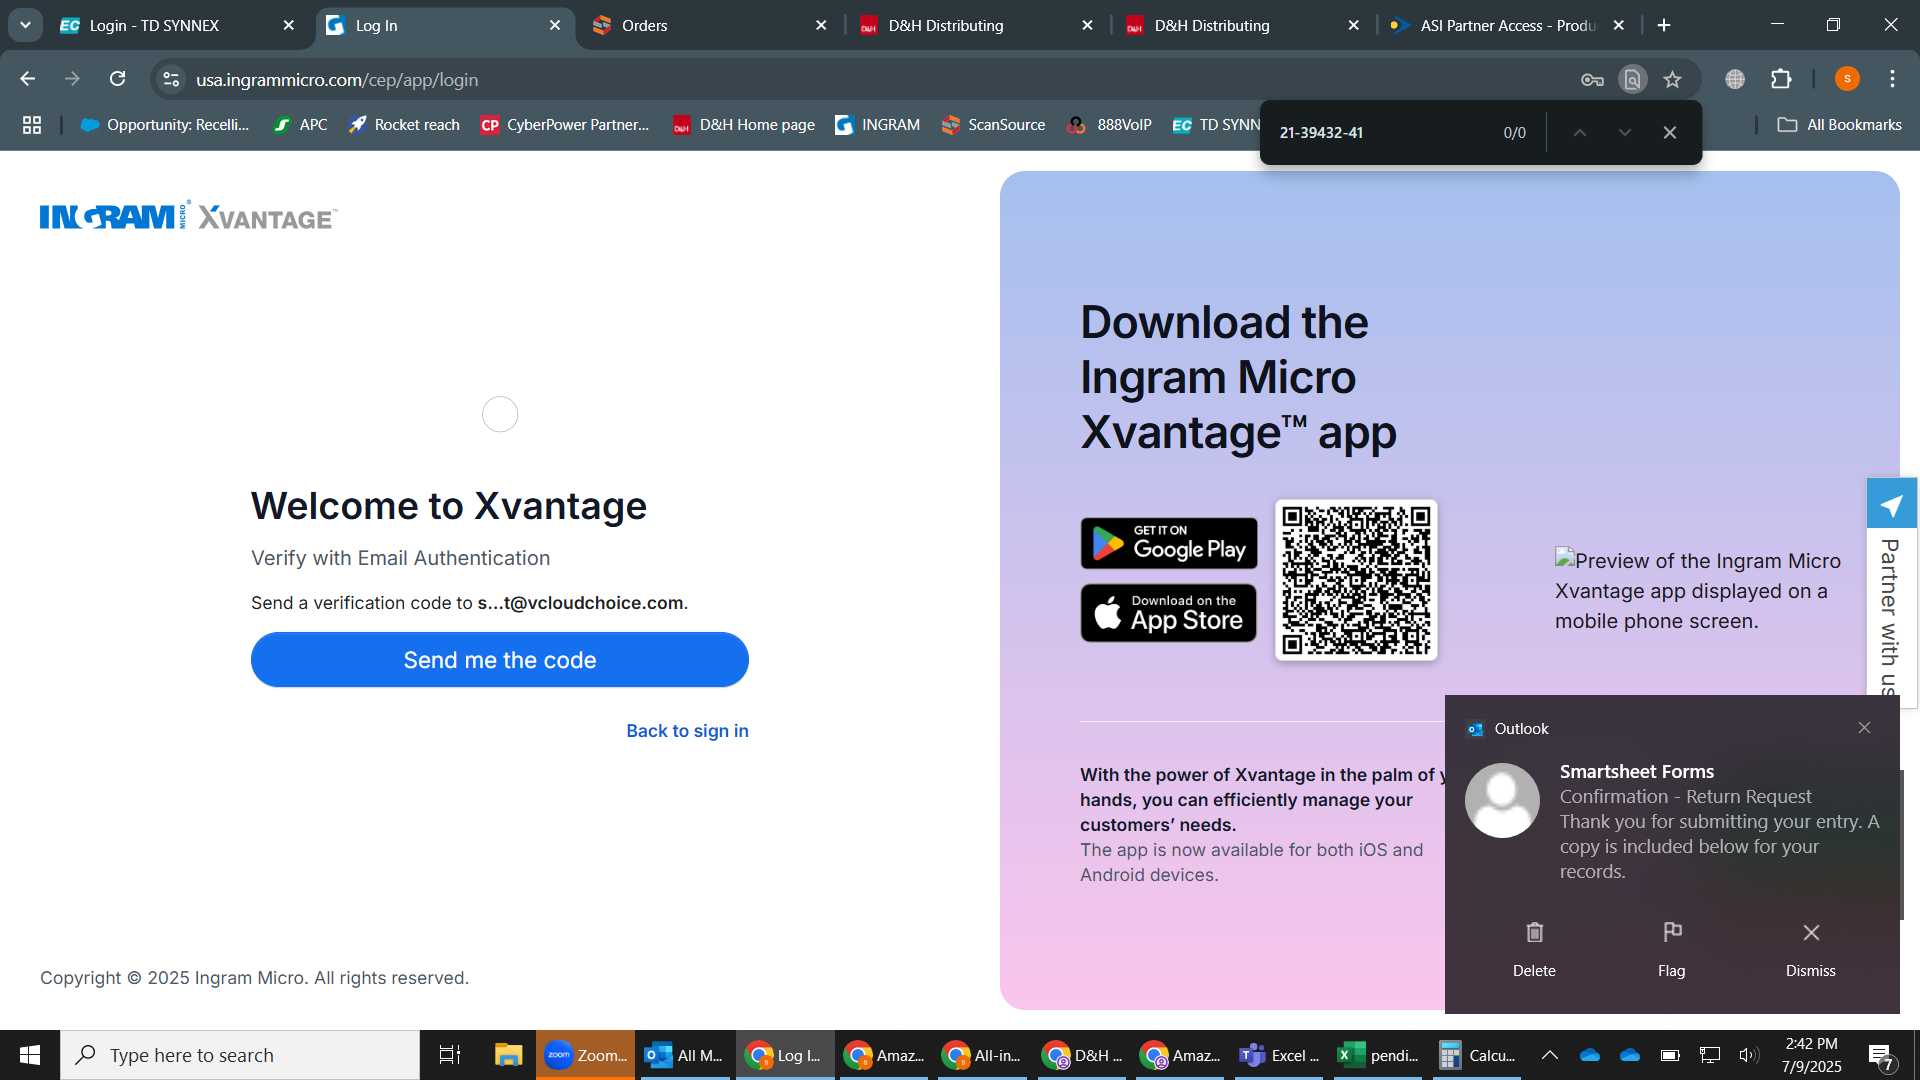The image size is (1920, 1080).
Task: Go back to the previous page
Action: click(x=28, y=79)
